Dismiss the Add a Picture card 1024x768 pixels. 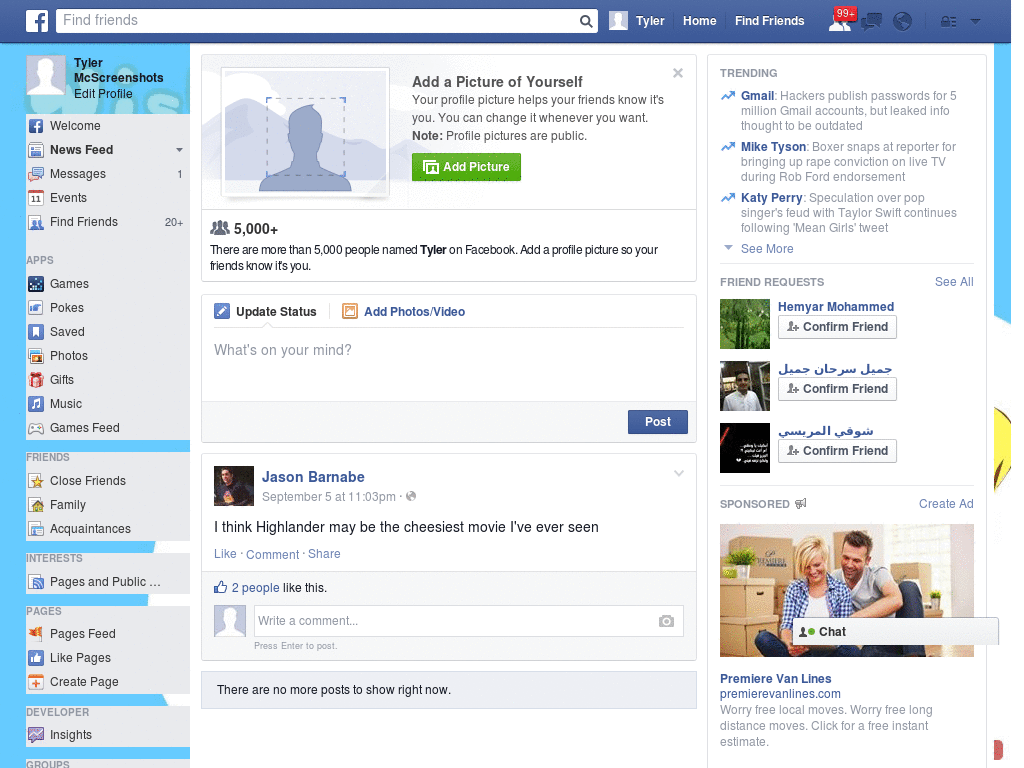[678, 73]
